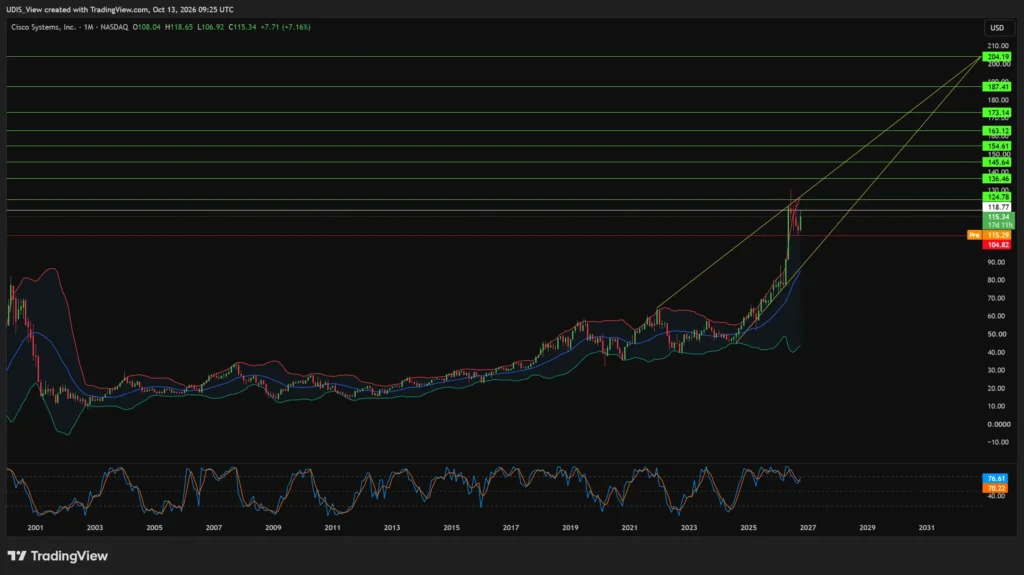1024x575 pixels.
Task: Click the 2017 year on time axis
Action: [511, 528]
